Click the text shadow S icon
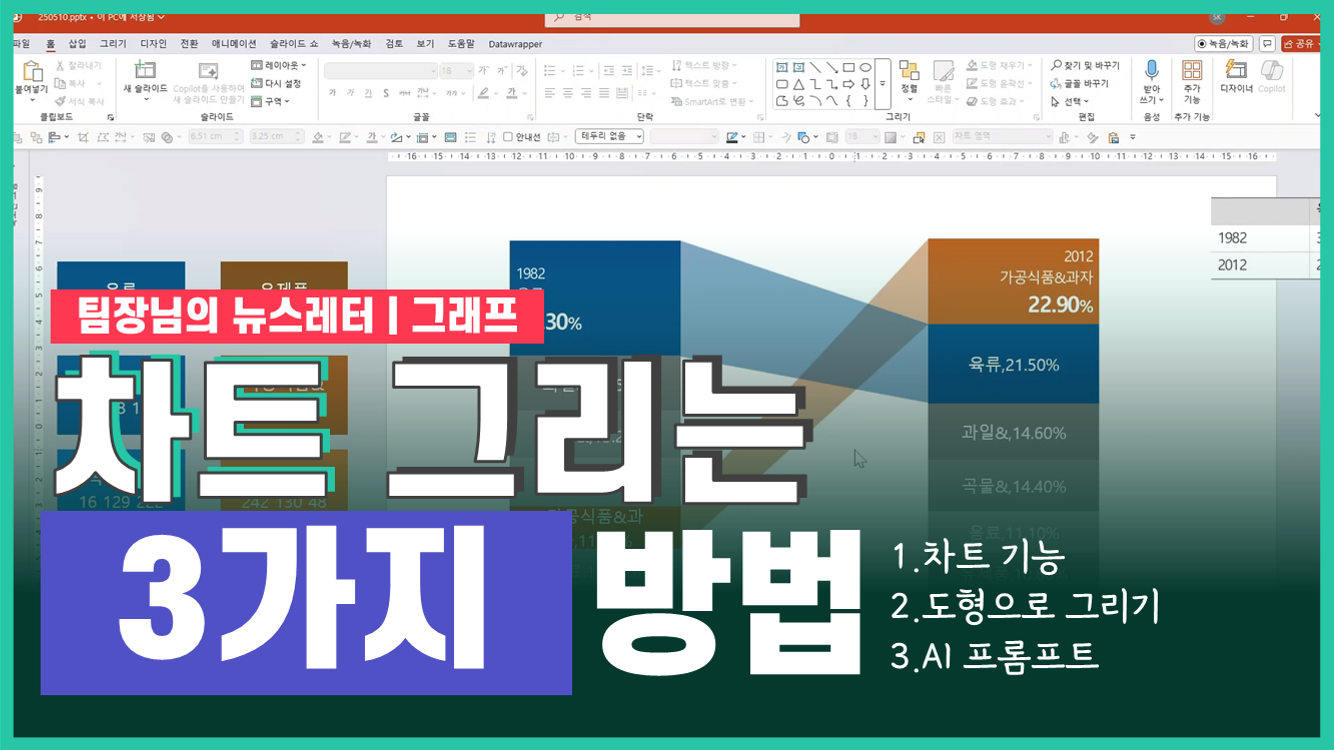Viewport: 1334px width, 750px height. [x=386, y=93]
